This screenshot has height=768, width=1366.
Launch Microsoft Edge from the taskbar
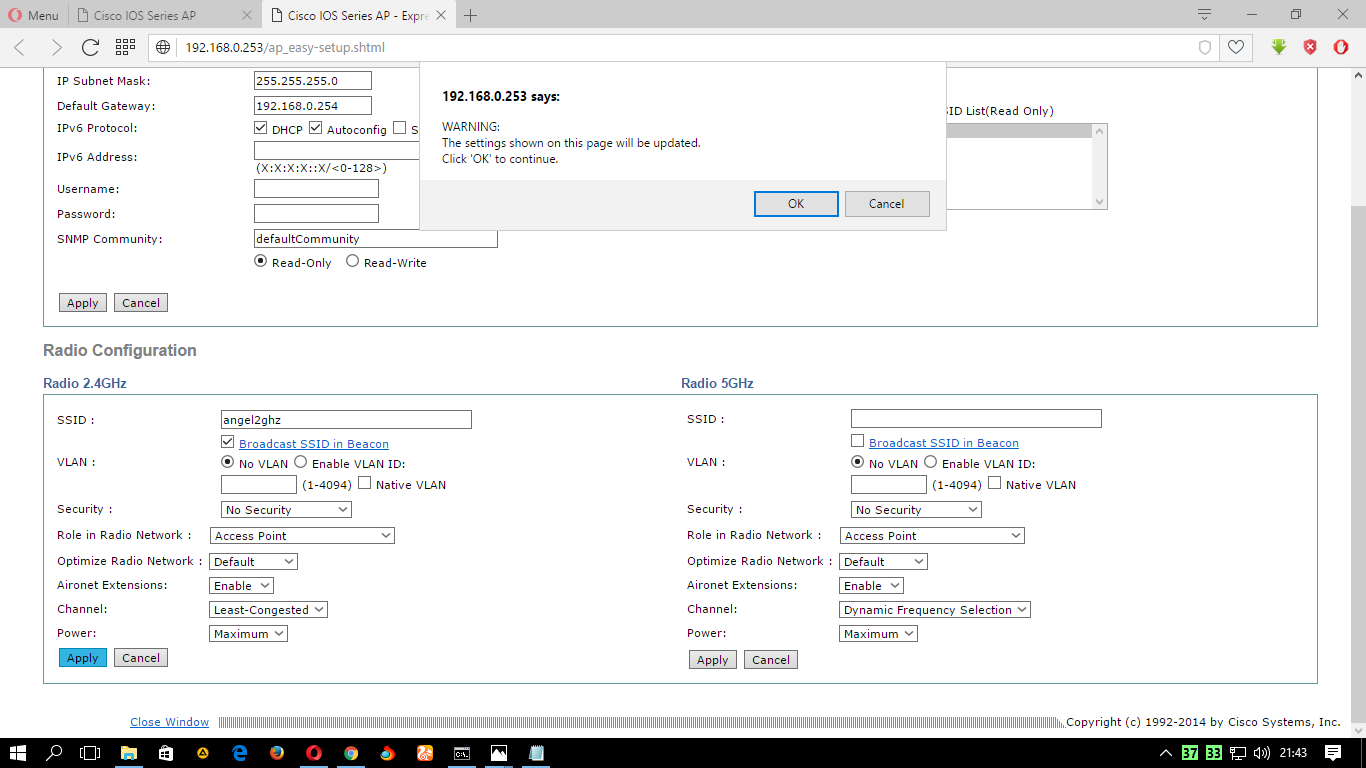click(x=240, y=752)
